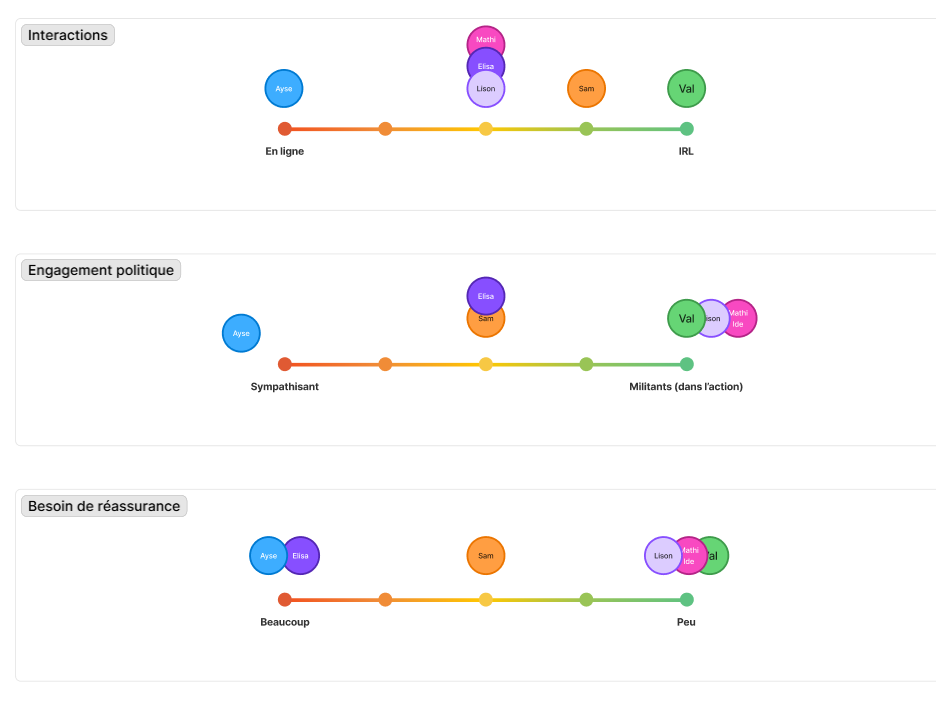Click the Engagement politique section title
The width and height of the screenshot is (936, 702).
101,270
